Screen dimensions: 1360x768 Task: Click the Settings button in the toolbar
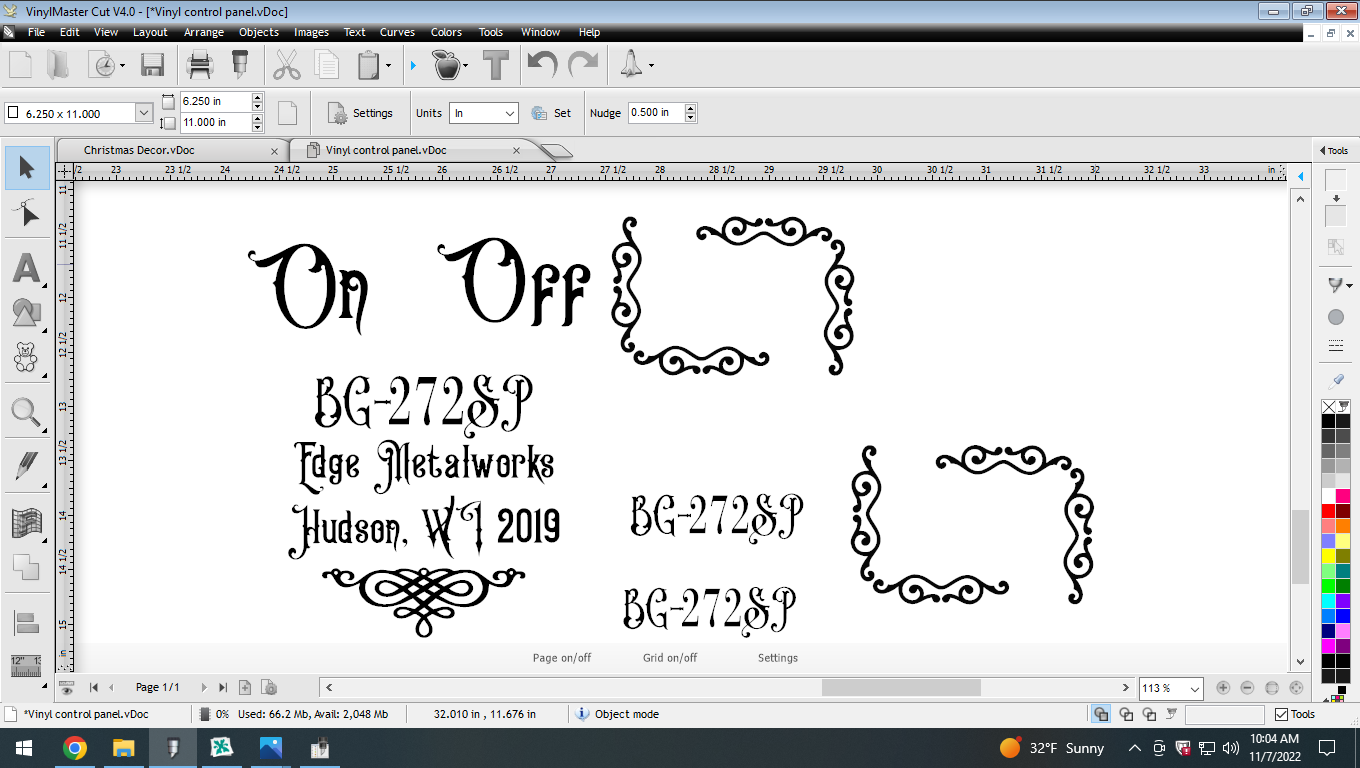coord(360,113)
